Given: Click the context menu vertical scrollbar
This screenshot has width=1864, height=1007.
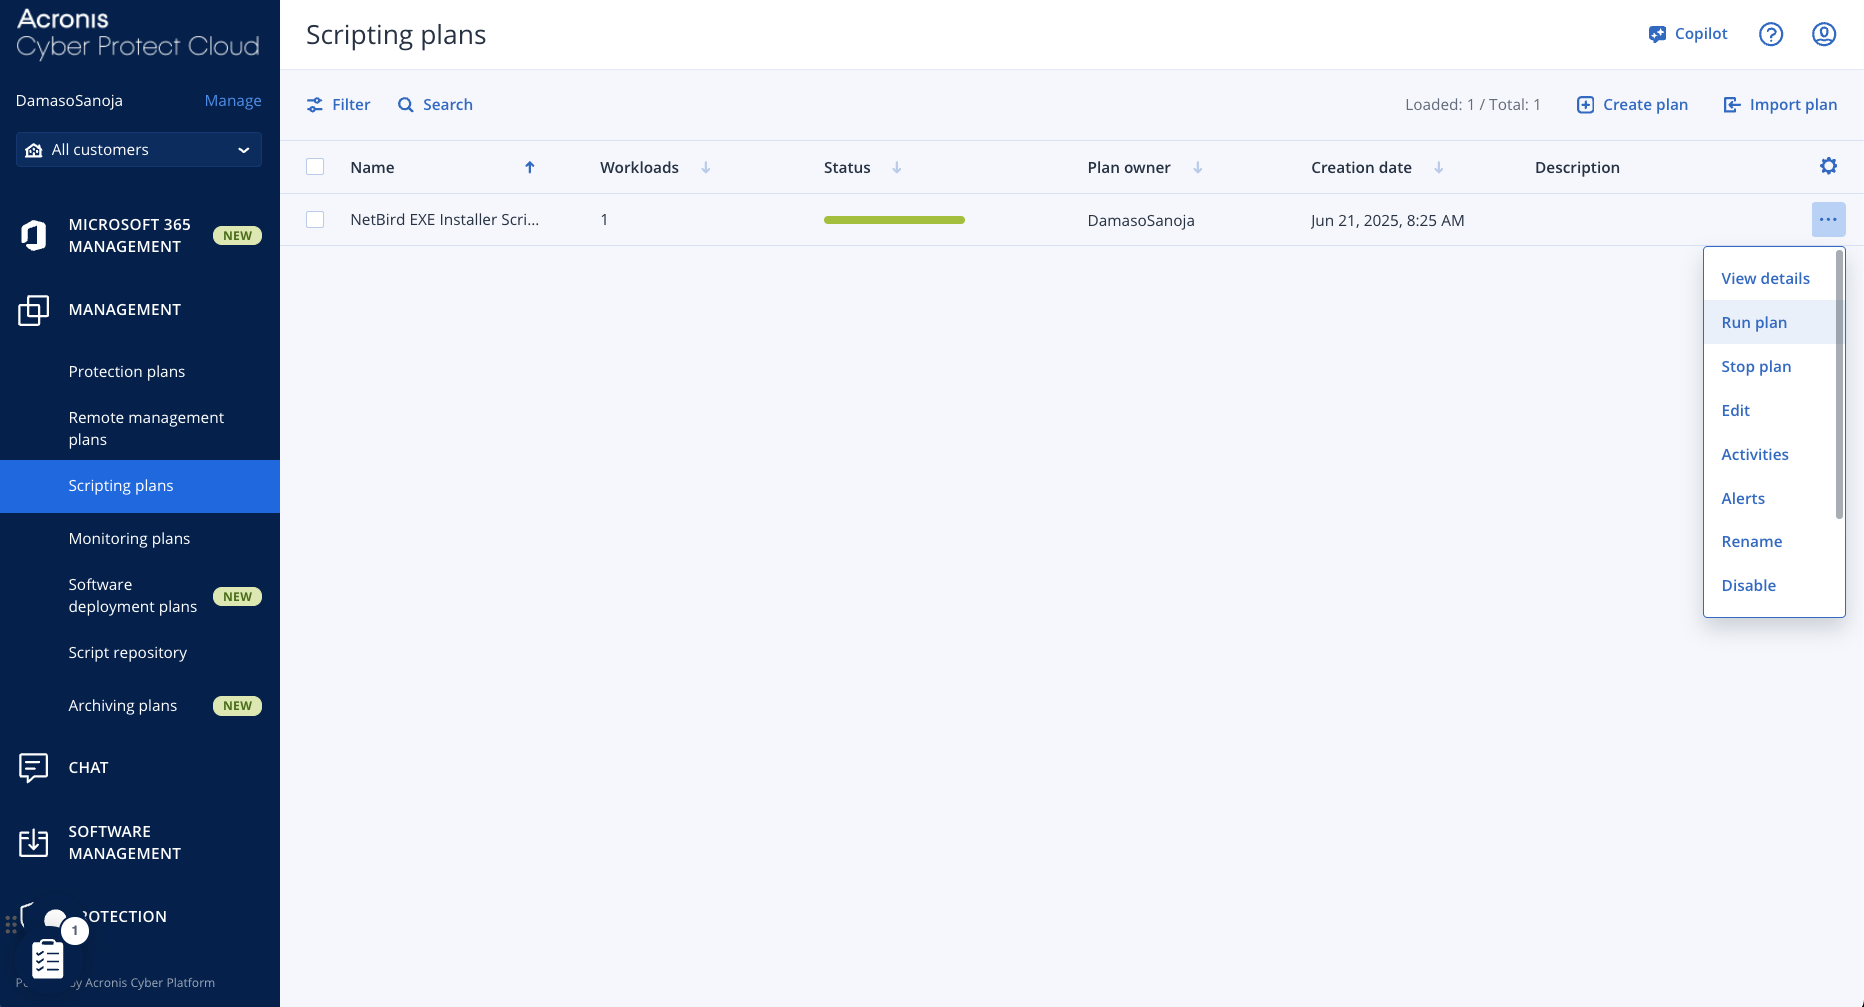Looking at the screenshot, I should (1838, 385).
